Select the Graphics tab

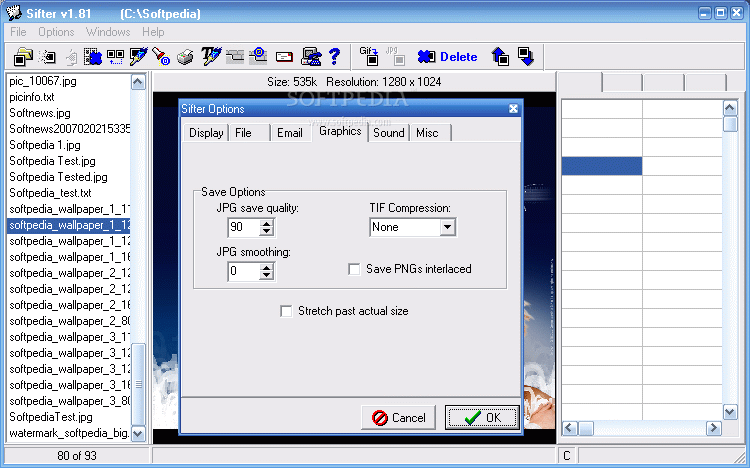(340, 132)
